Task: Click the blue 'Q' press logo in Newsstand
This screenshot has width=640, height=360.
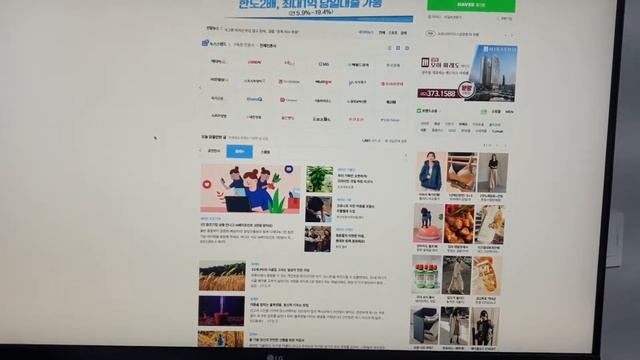Action: pyautogui.click(x=254, y=99)
